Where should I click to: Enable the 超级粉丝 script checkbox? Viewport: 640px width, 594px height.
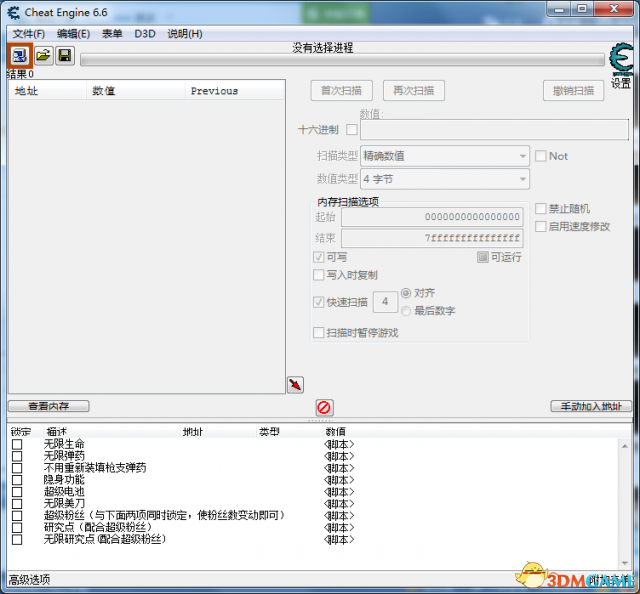[17, 516]
